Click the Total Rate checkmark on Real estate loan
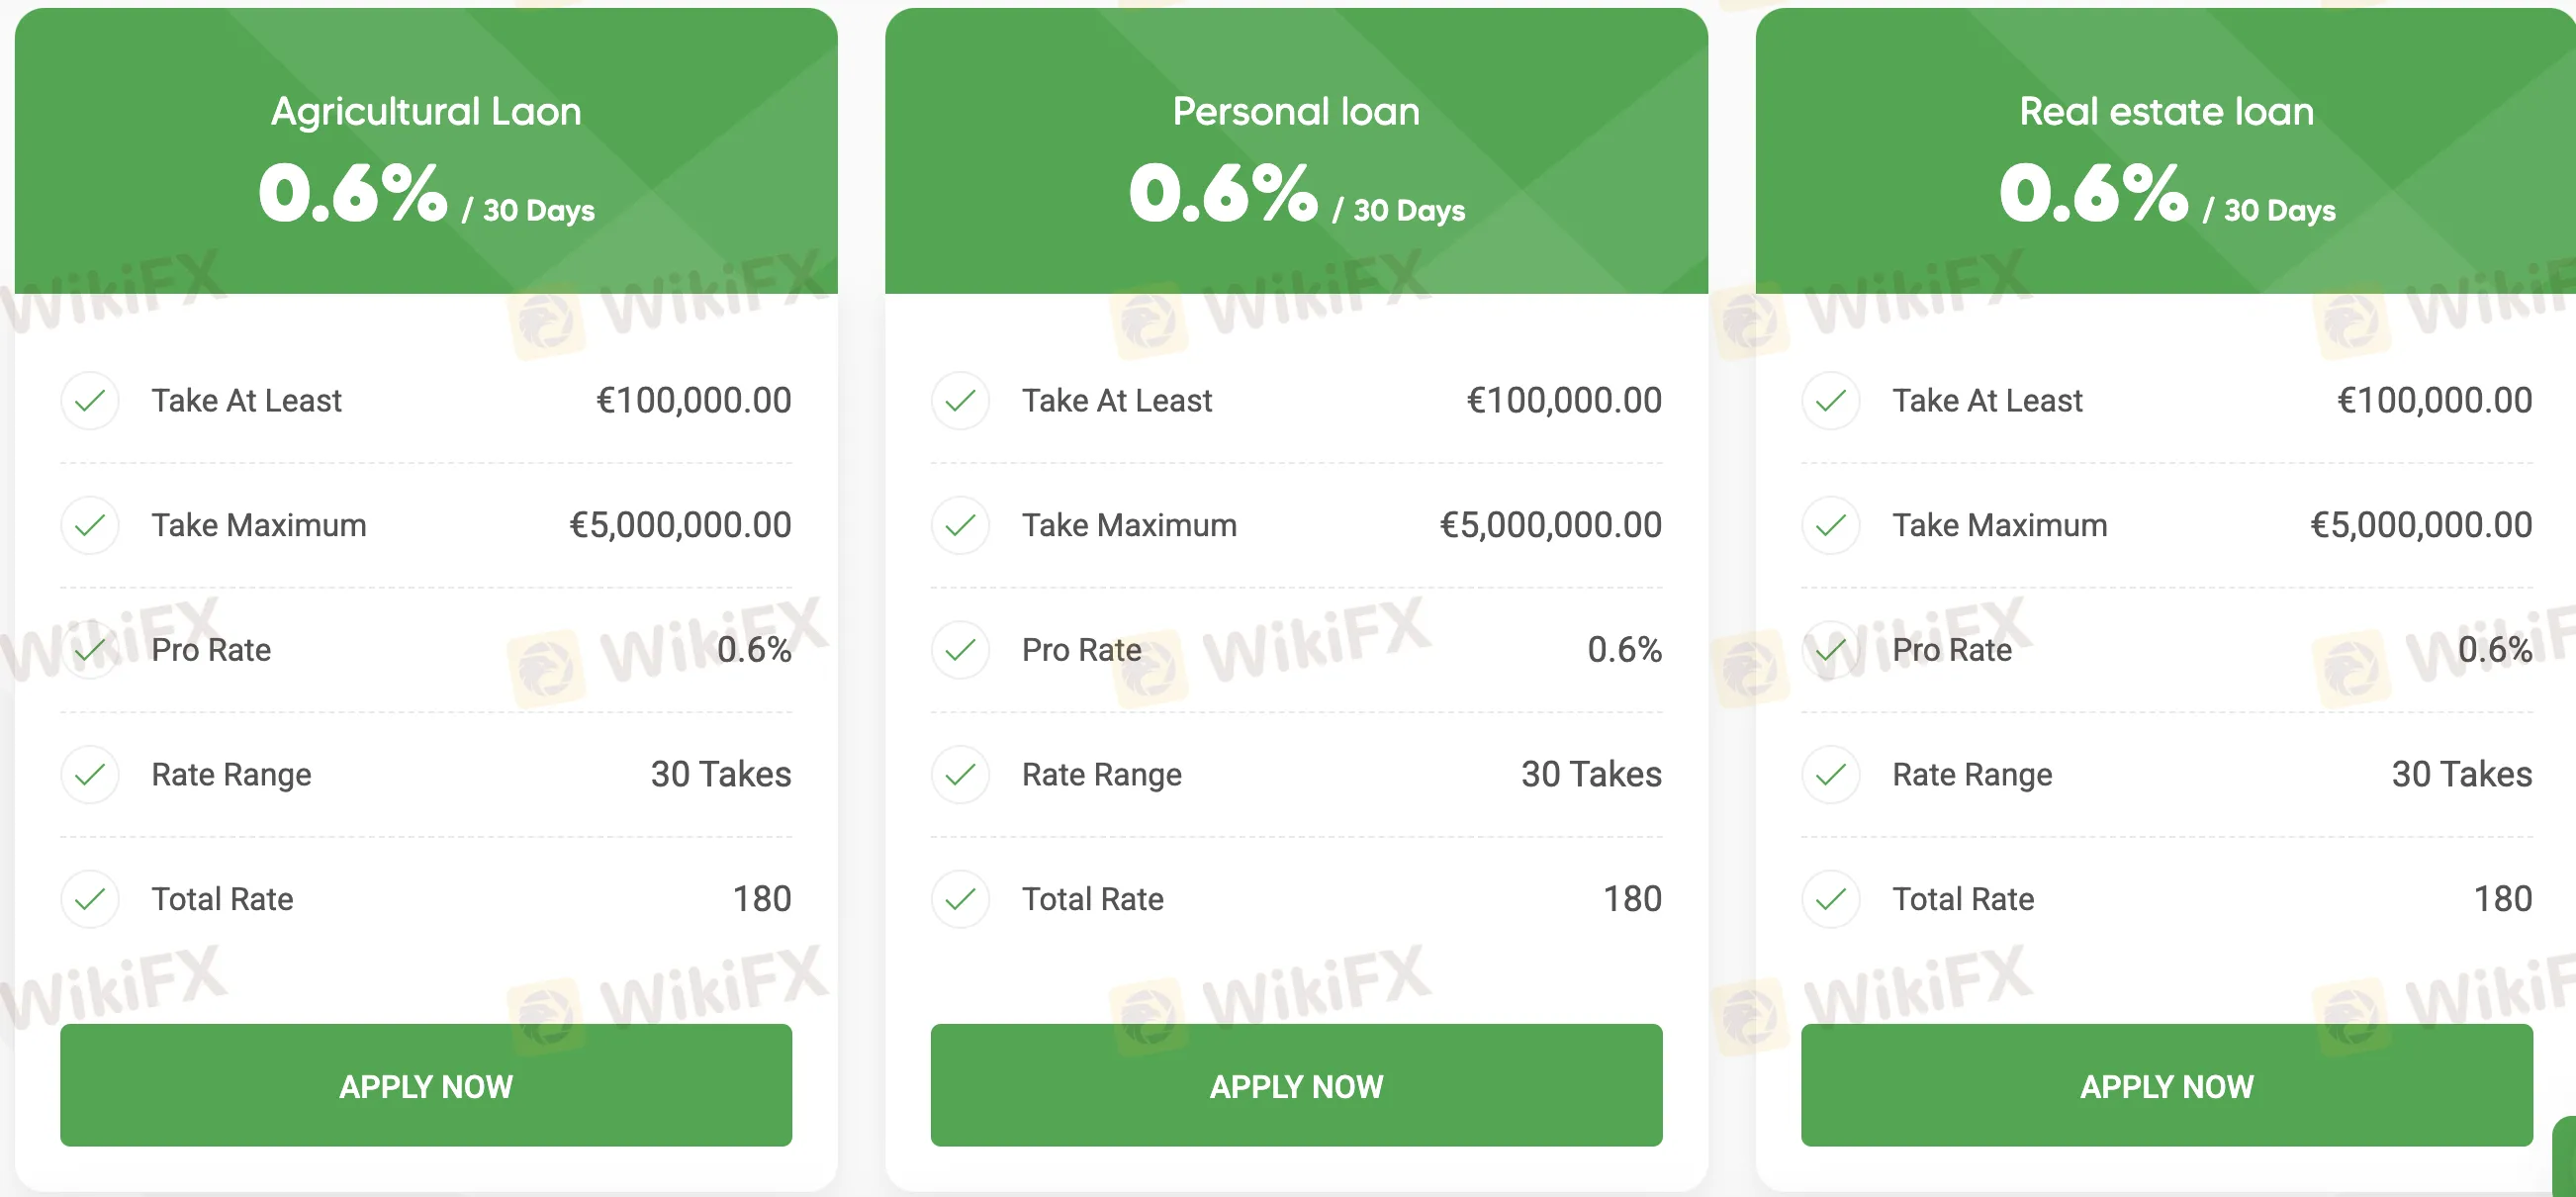The width and height of the screenshot is (2576, 1197). [1831, 898]
